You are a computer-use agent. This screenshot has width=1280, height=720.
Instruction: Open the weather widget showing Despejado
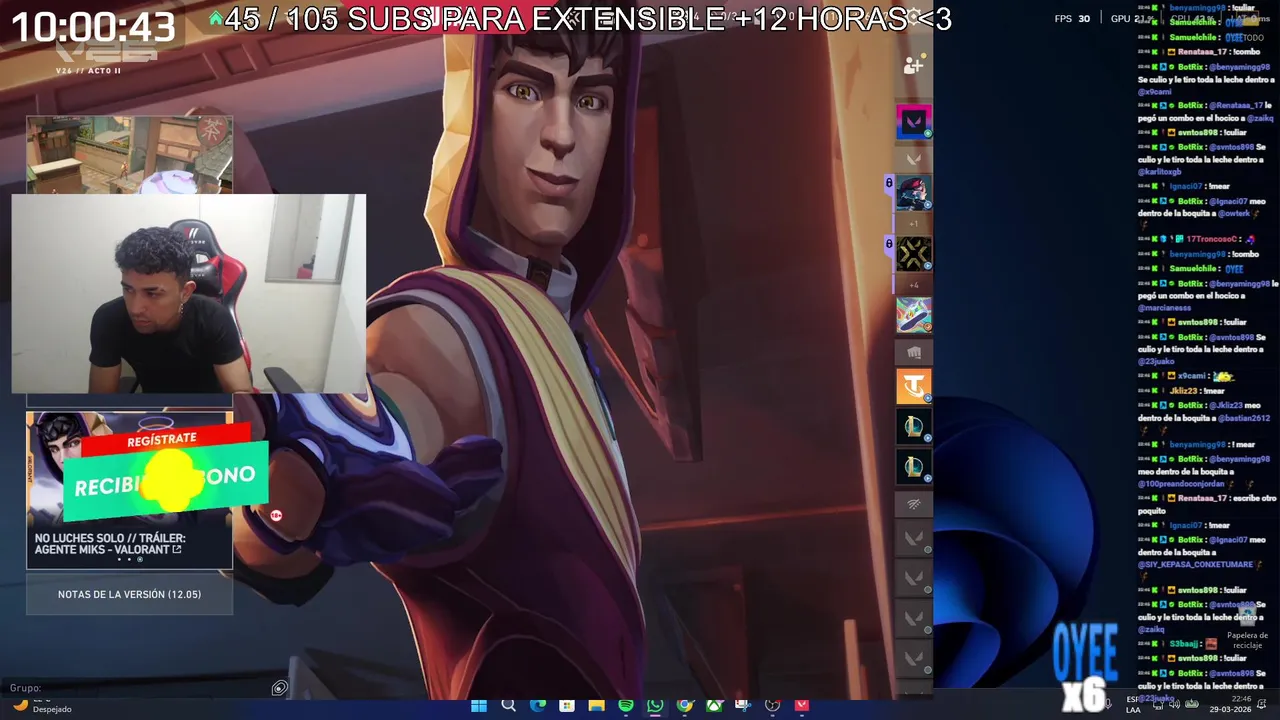click(x=42, y=706)
